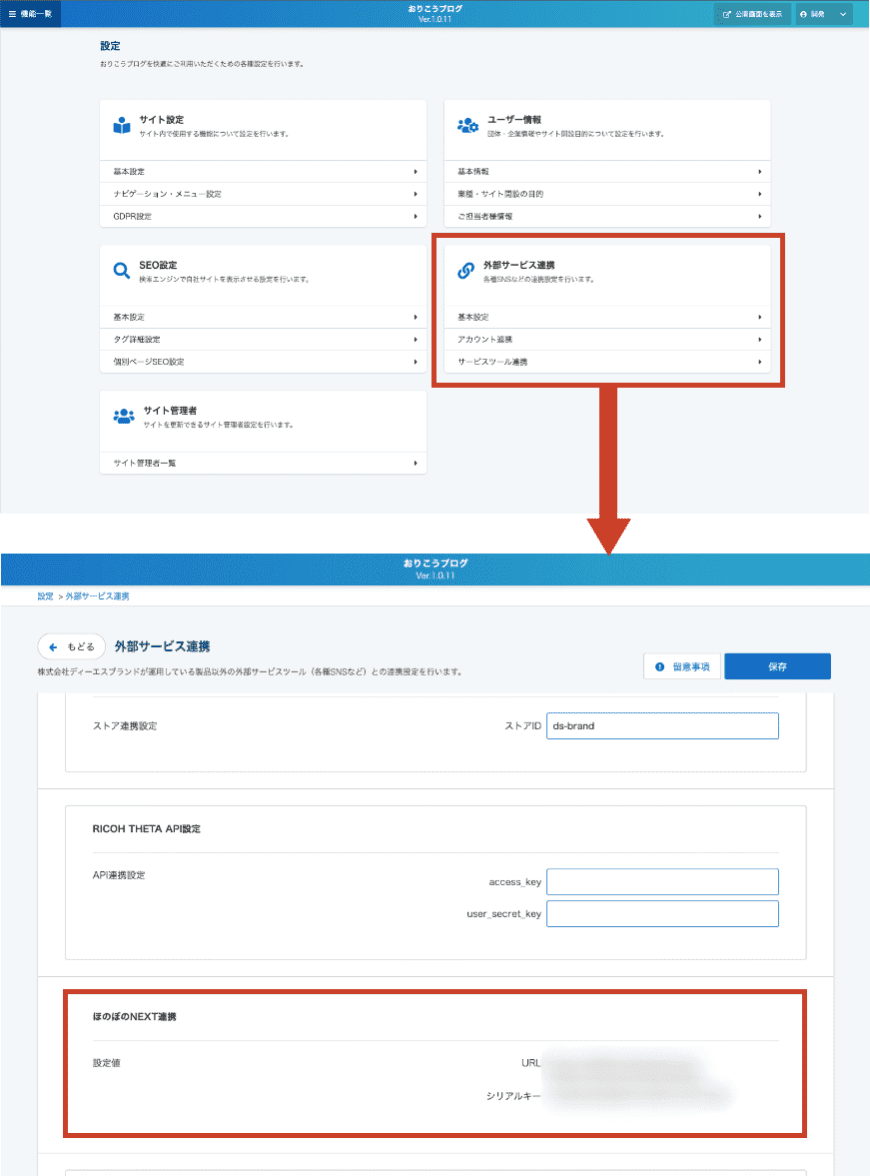Click the 外部サービス連携 chain-link icon
The image size is (870, 1176).
[x=466, y=271]
